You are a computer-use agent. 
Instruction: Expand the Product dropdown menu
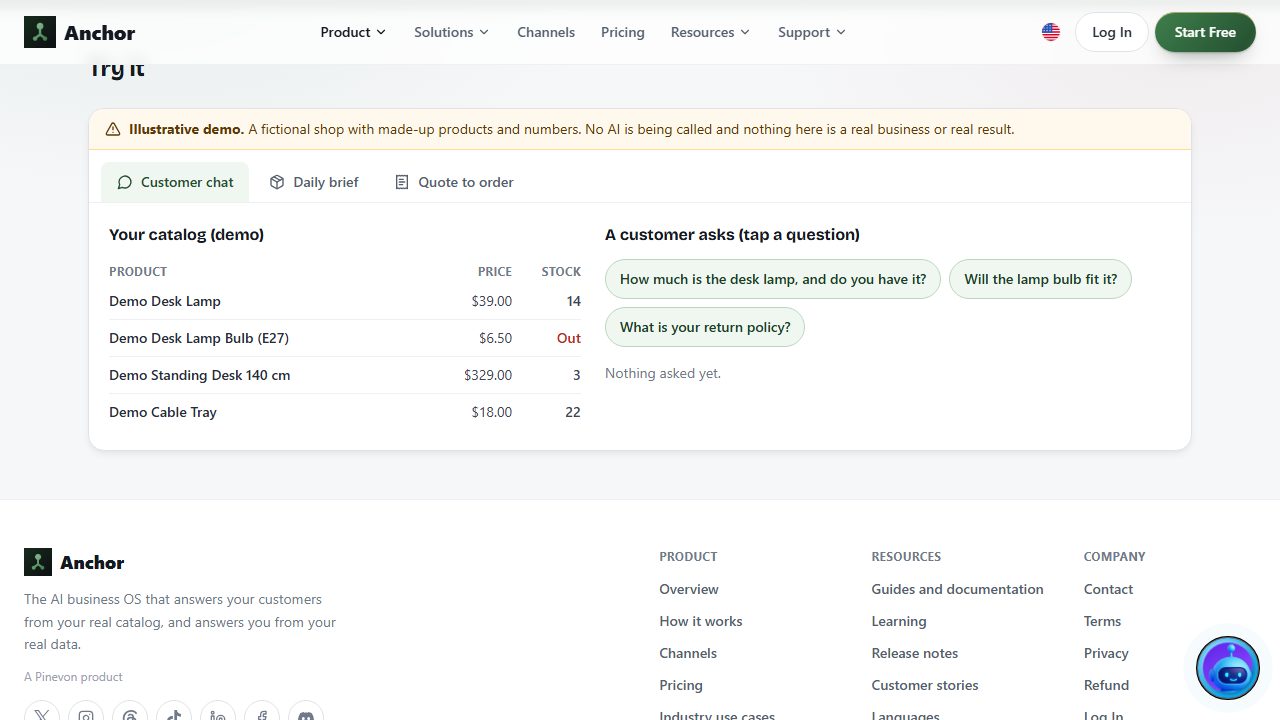click(x=353, y=32)
